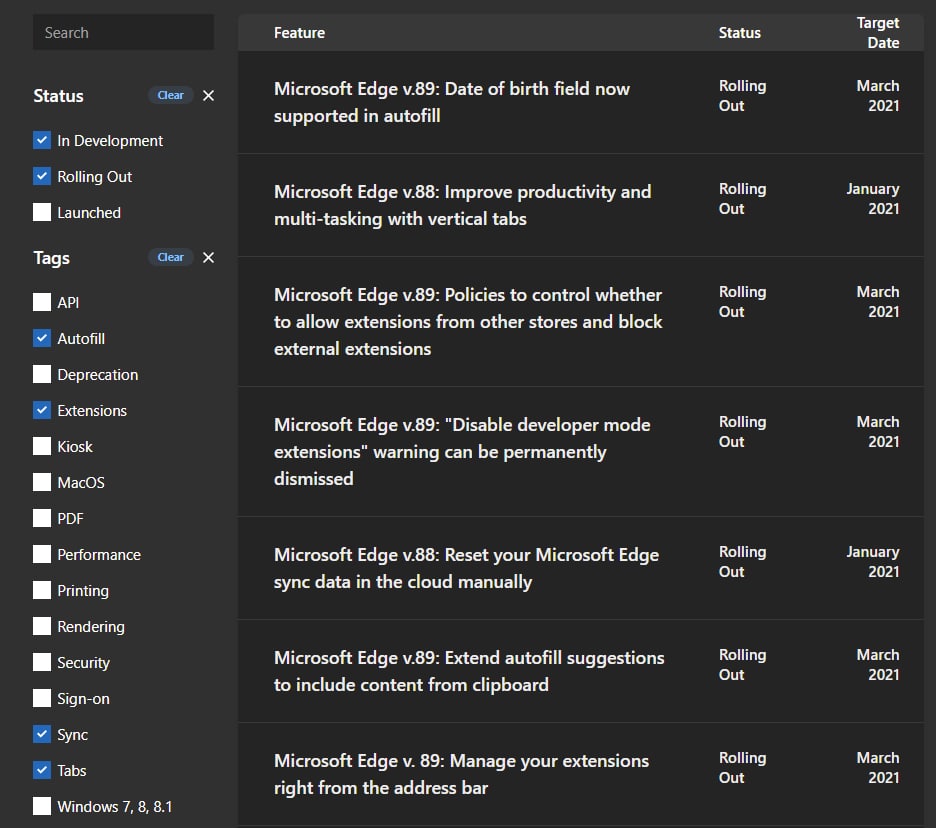This screenshot has width=936, height=828.
Task: Tick the Kiosk tag checkbox
Action: [x=42, y=446]
